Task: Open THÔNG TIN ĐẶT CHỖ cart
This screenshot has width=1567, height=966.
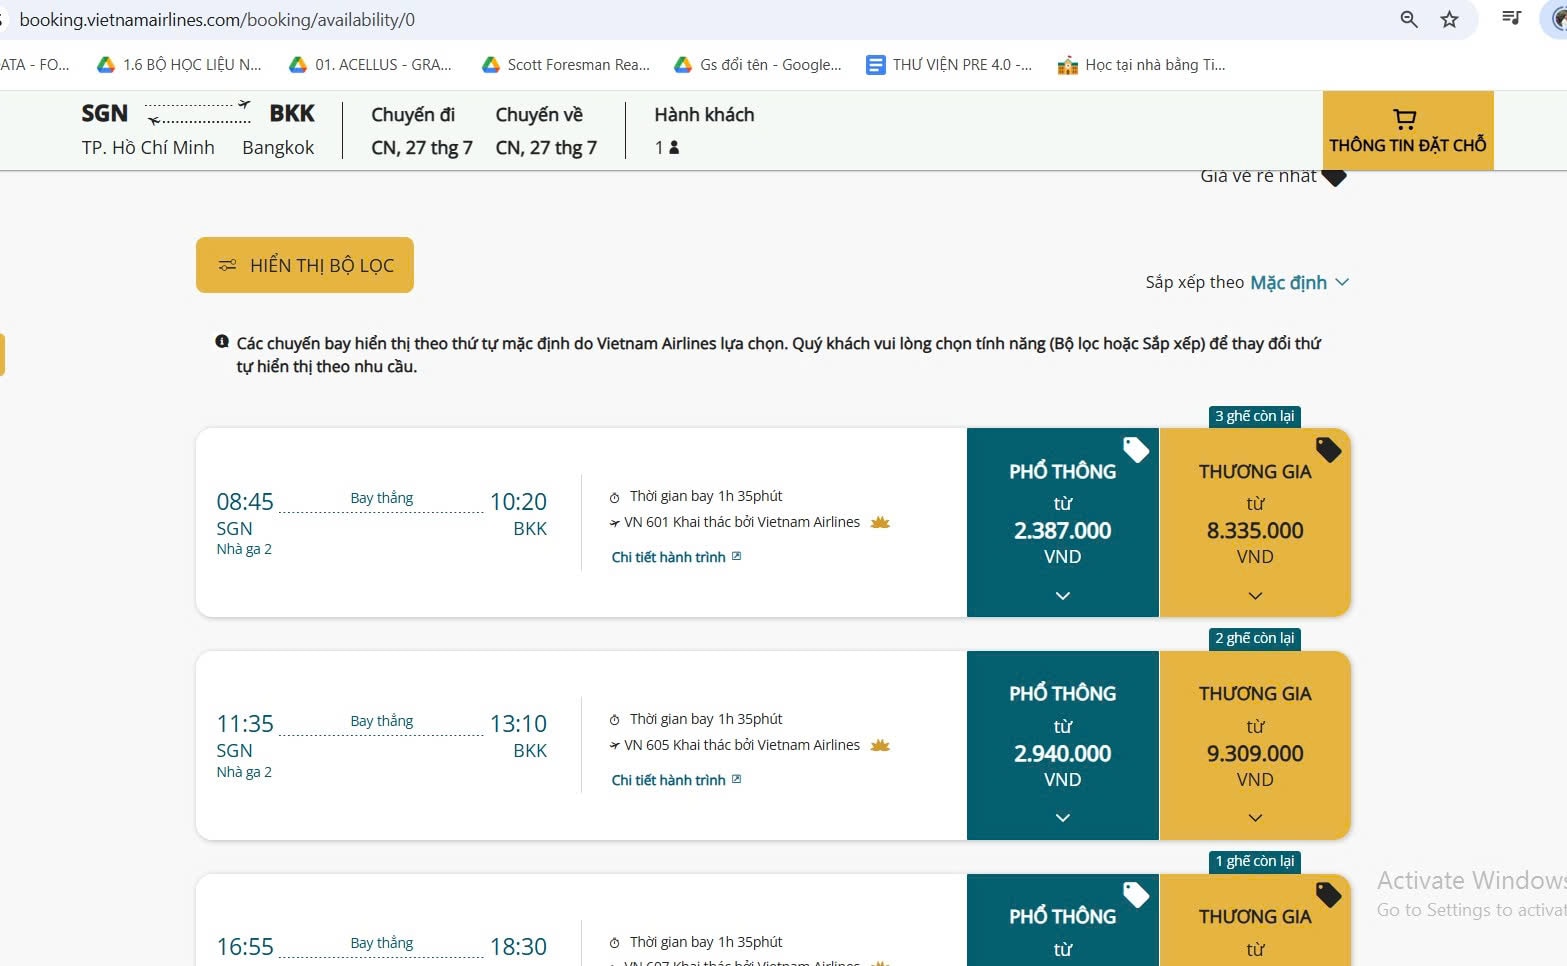Action: [1408, 131]
